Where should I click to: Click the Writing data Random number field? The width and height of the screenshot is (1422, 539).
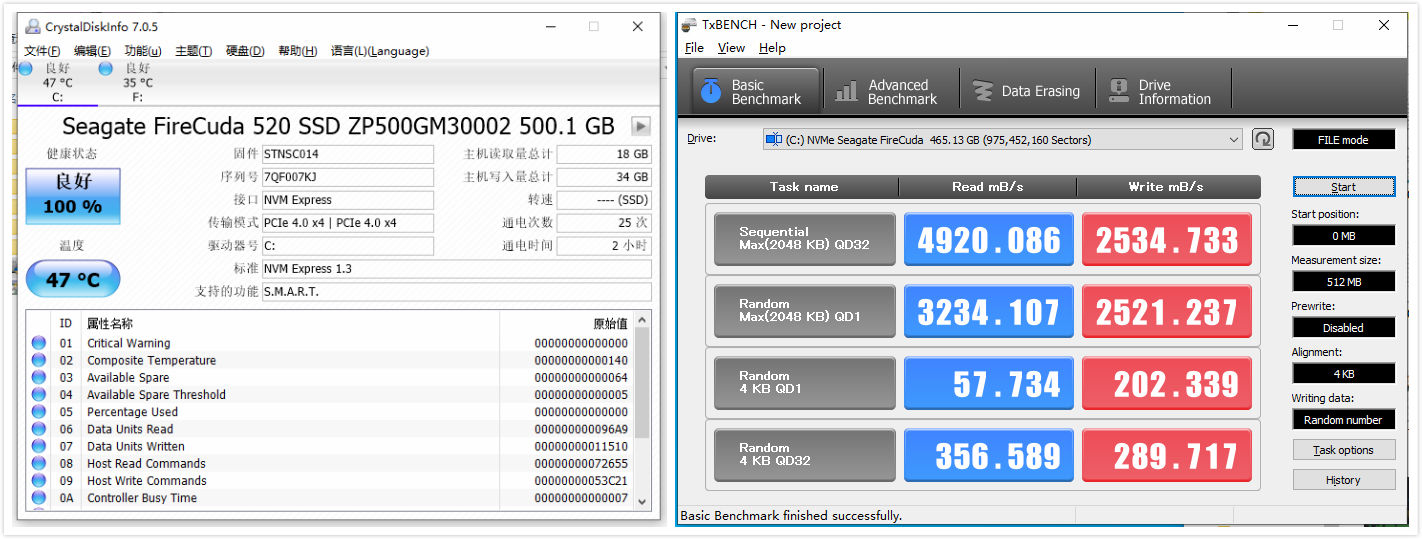(x=1343, y=420)
